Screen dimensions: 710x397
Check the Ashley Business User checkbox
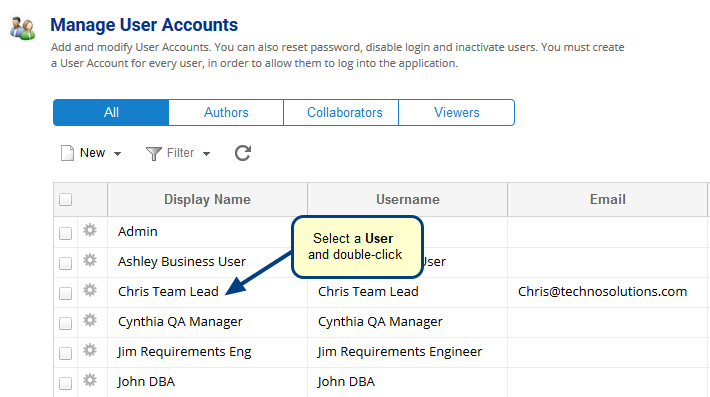pyautogui.click(x=66, y=263)
